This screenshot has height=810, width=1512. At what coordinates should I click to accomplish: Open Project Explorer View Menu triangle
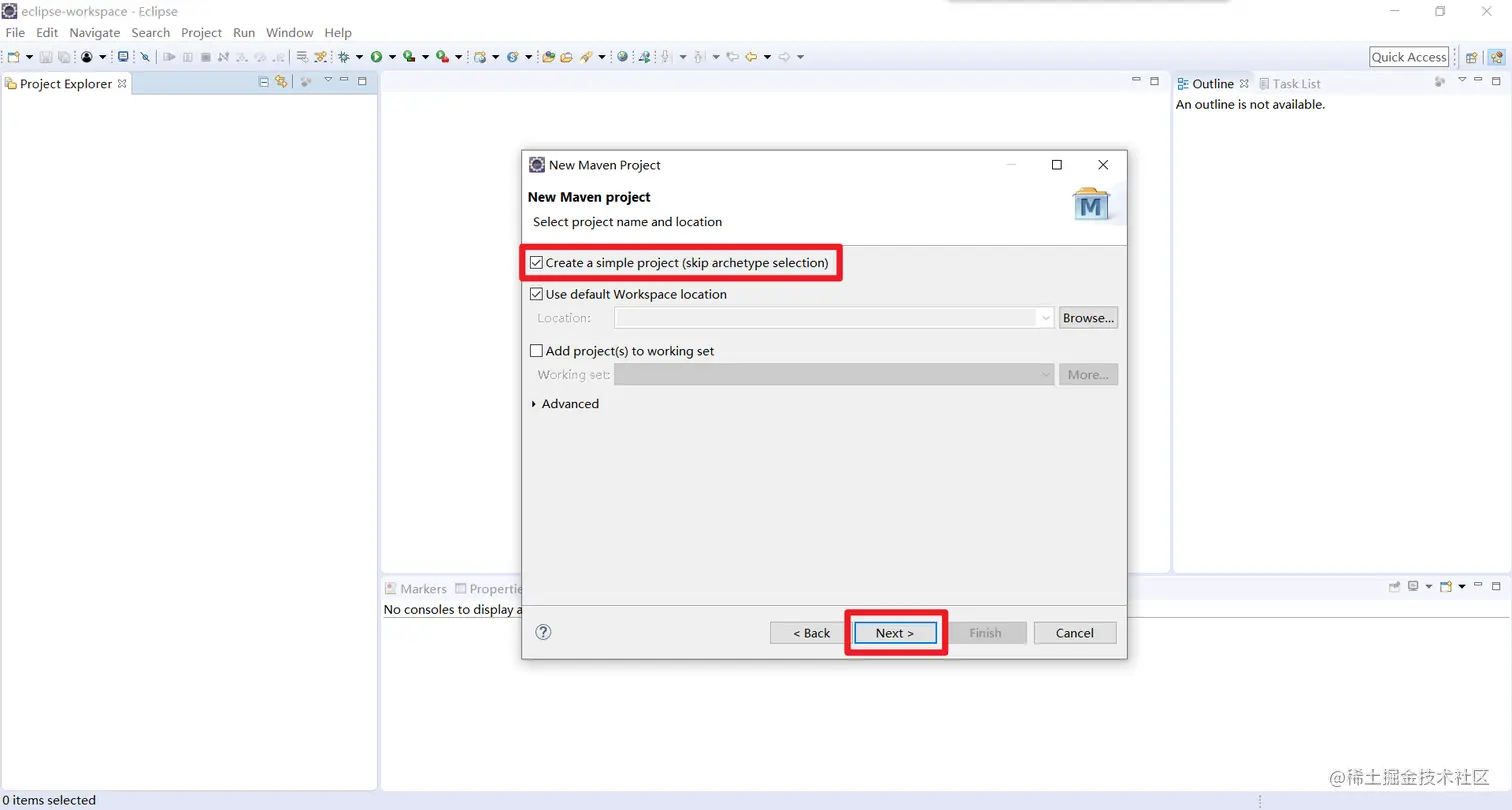(x=328, y=79)
